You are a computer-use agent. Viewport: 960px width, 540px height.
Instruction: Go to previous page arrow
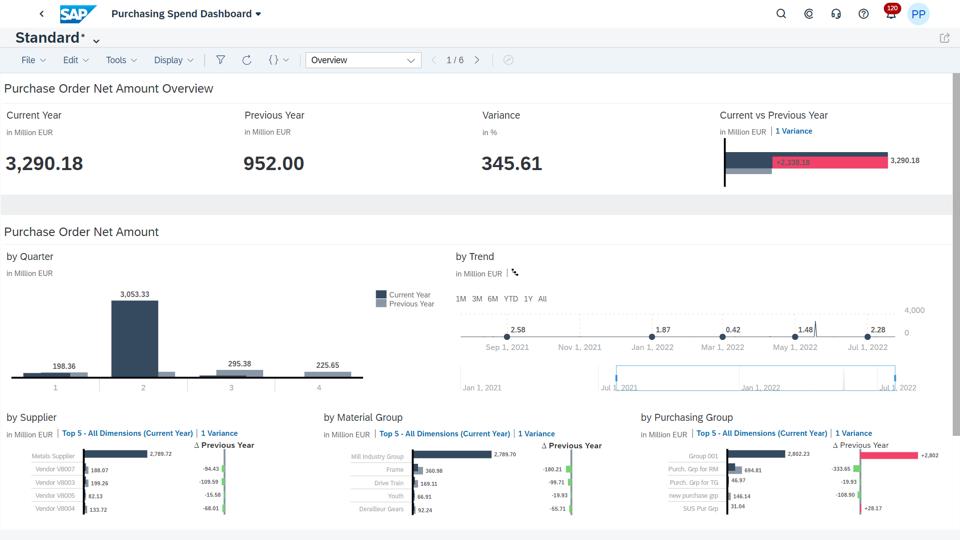pyautogui.click(x=434, y=60)
